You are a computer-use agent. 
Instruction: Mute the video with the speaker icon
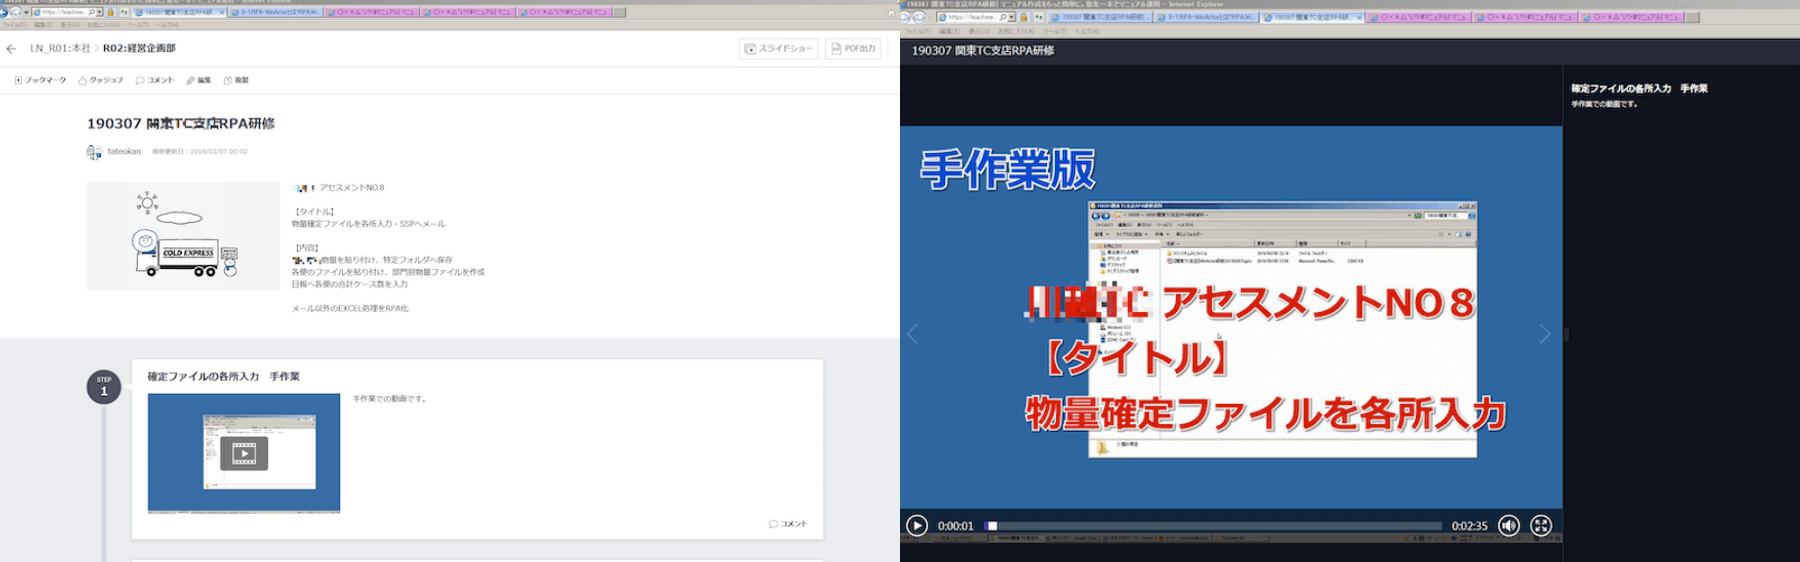click(1508, 526)
